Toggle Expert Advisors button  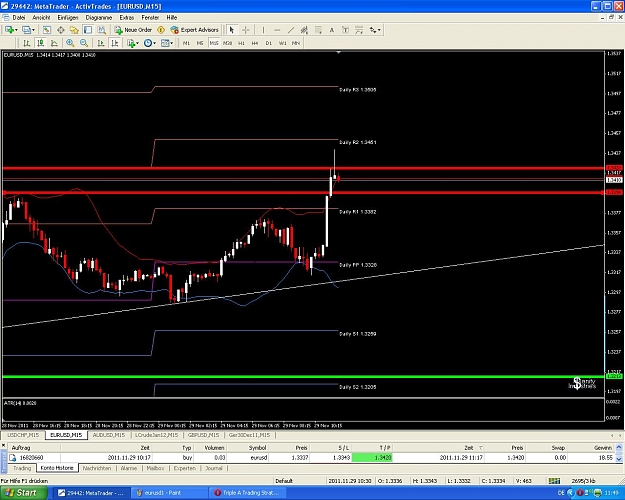[195, 30]
